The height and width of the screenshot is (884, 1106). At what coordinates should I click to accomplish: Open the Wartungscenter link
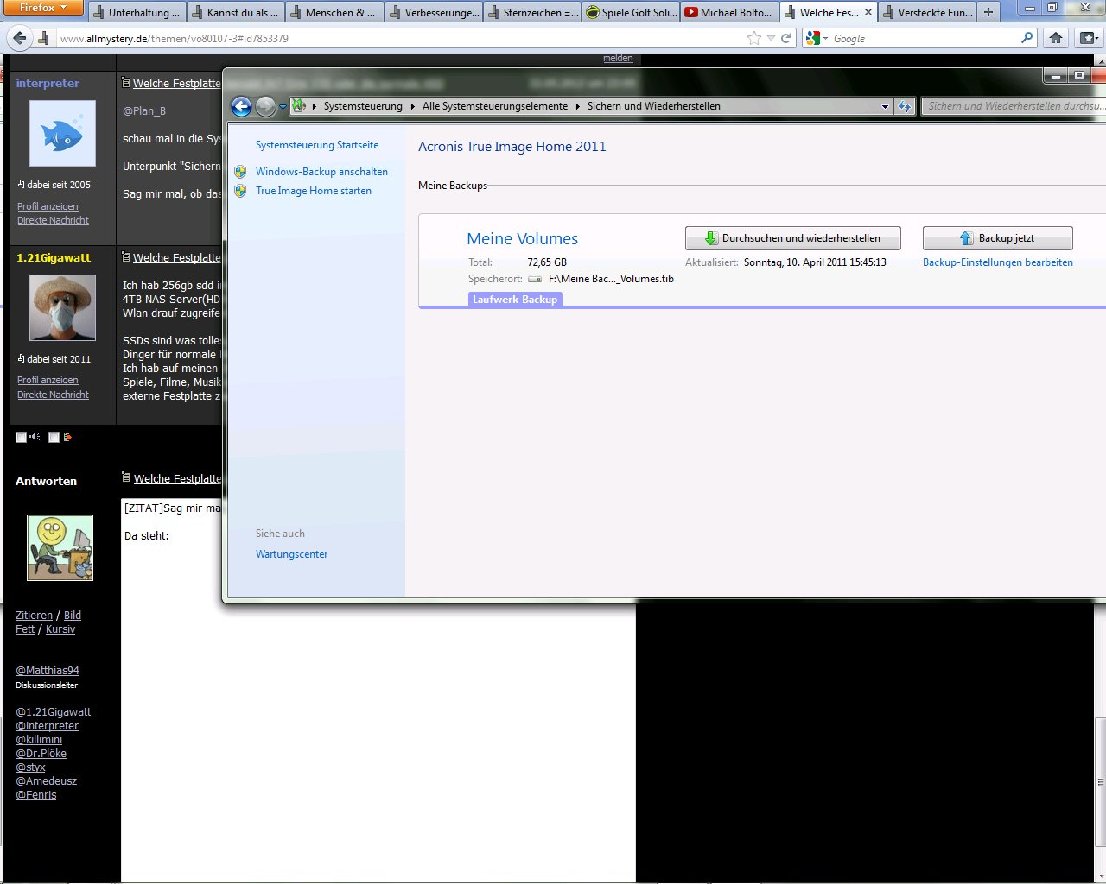click(x=291, y=555)
